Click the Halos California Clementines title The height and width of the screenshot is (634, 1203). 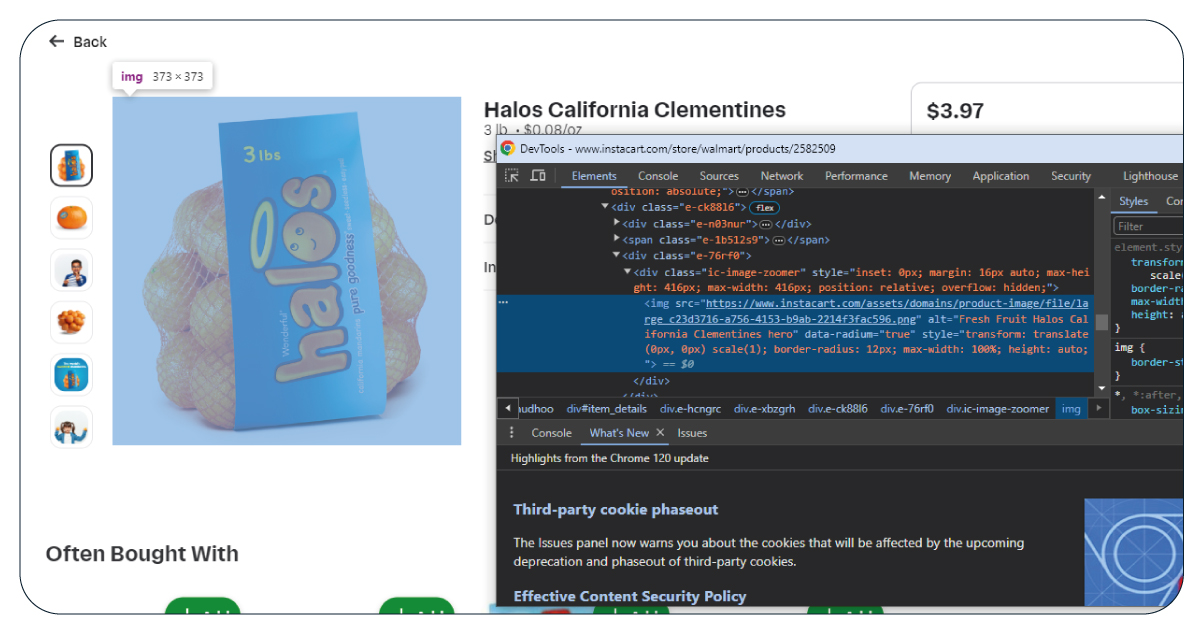635,110
